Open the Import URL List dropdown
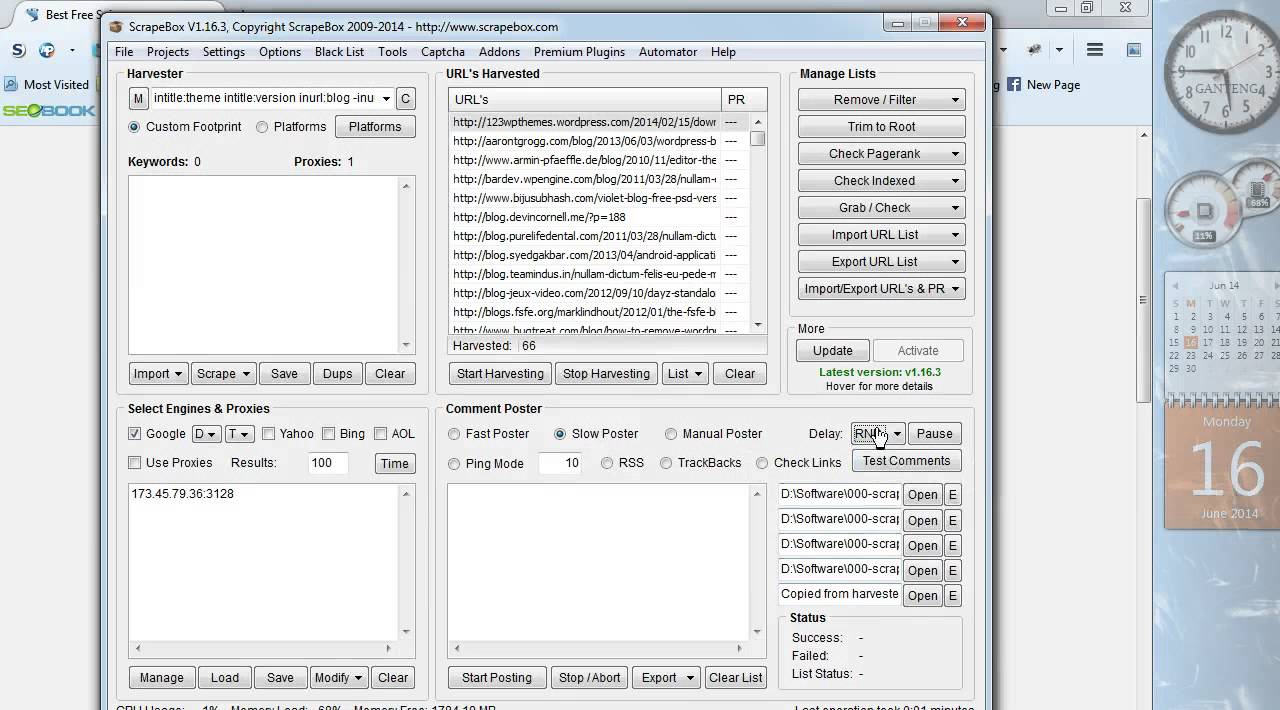The image size is (1280, 710). click(881, 235)
